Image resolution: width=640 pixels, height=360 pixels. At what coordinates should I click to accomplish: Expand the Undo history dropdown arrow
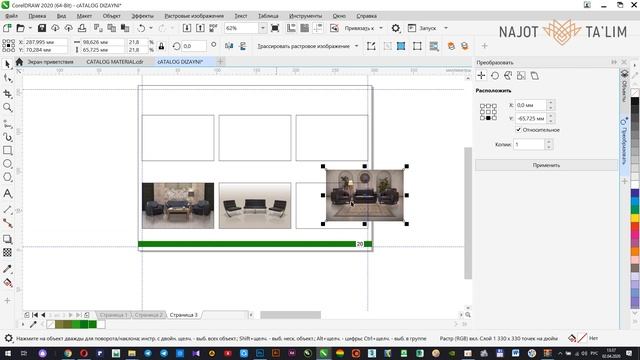[x=151, y=28]
